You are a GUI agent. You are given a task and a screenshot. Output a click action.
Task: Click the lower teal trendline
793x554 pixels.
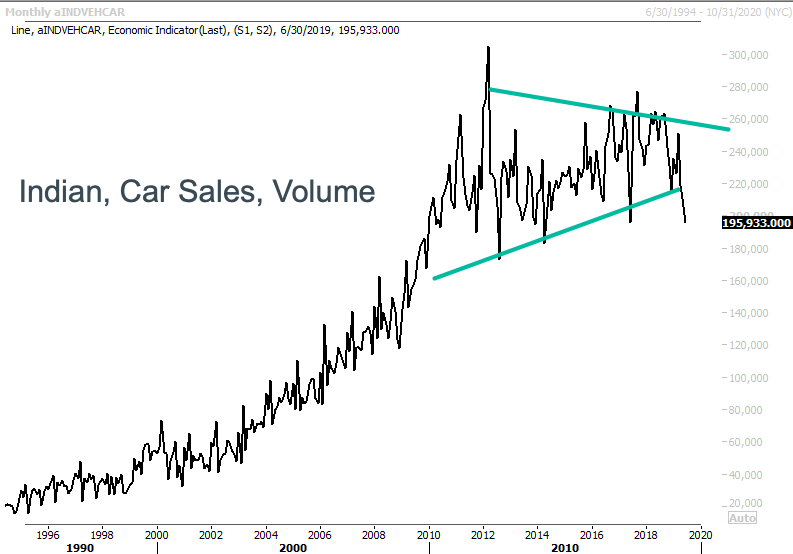tap(556, 233)
